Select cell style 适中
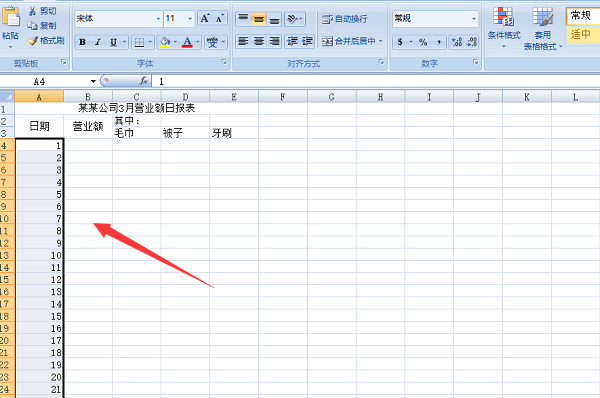 point(583,34)
